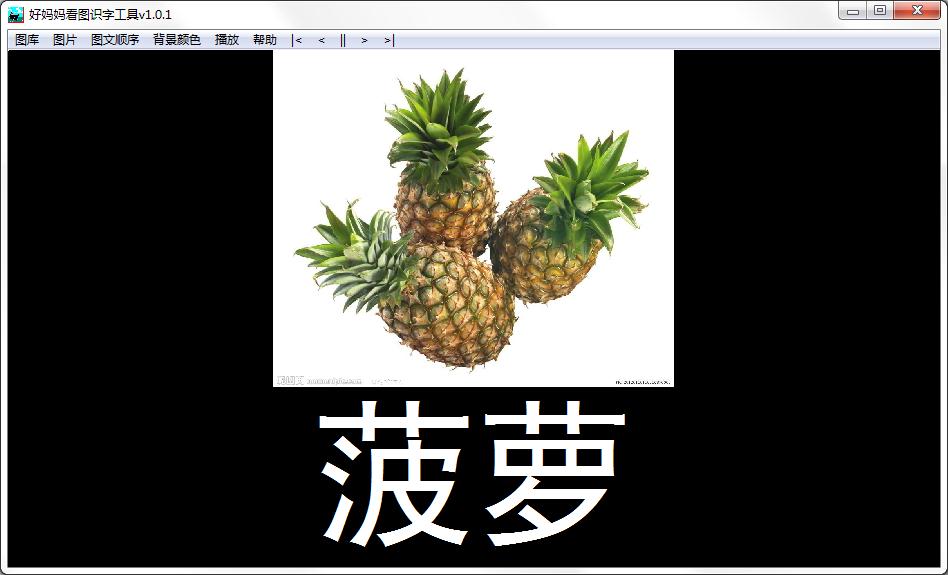Screen dimensions: 948x575
Task: Close the 好妈妈看图识字工具 window
Action: click(917, 11)
